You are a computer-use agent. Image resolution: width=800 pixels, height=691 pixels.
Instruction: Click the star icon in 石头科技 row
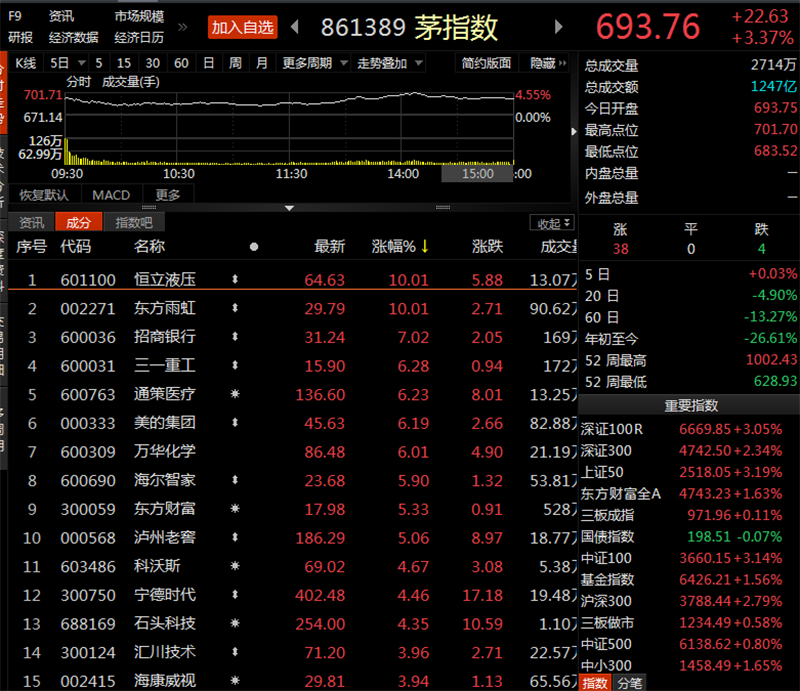click(x=235, y=623)
